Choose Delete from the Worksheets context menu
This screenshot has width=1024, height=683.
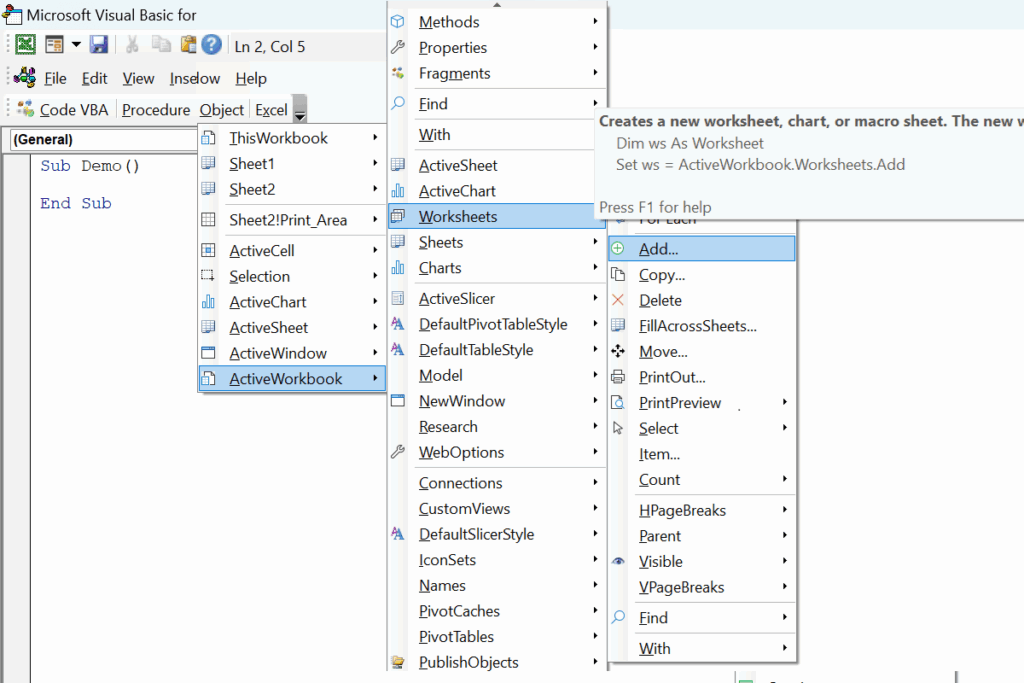661,300
